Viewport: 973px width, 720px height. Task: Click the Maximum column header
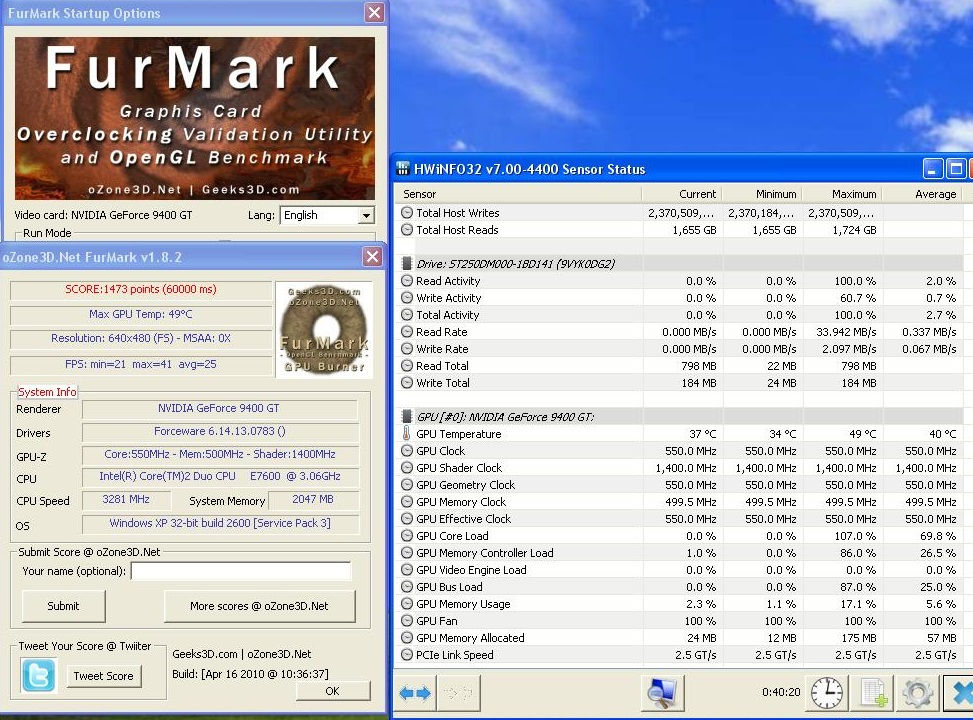click(842, 194)
